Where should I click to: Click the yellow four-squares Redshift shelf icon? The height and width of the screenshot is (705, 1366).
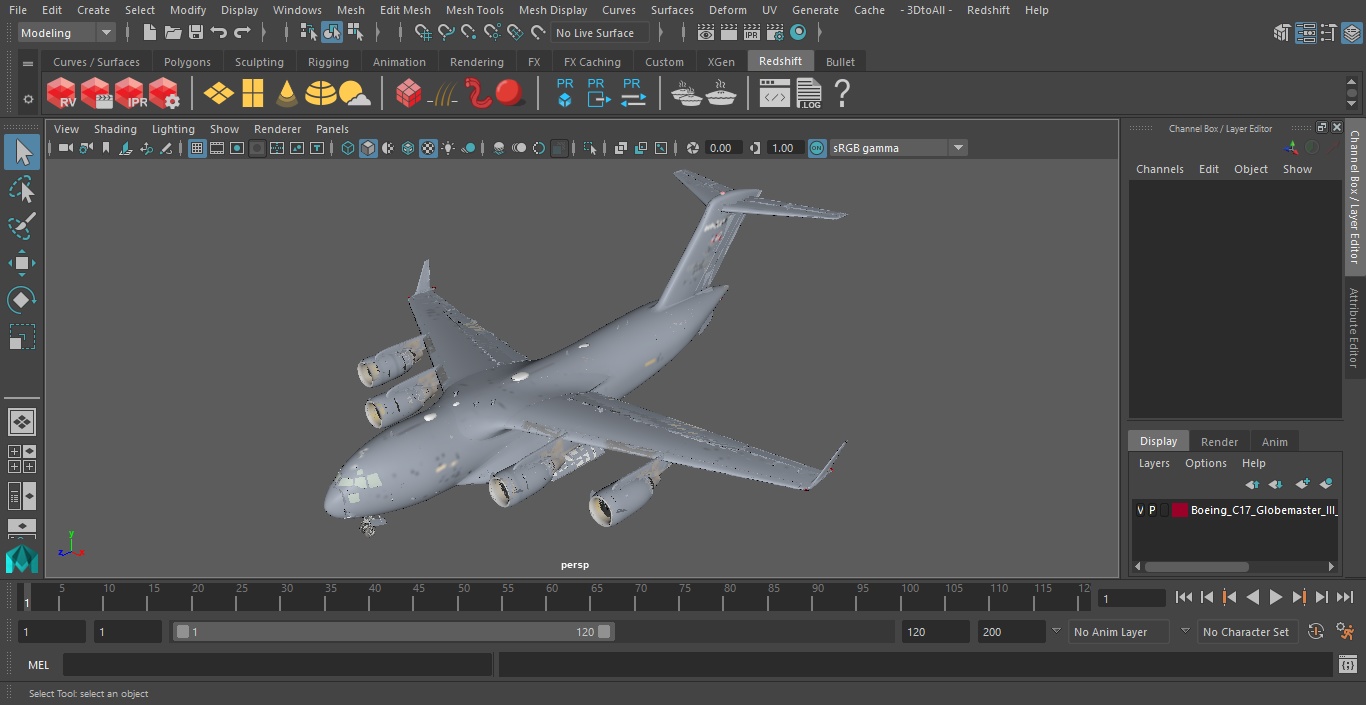253,93
